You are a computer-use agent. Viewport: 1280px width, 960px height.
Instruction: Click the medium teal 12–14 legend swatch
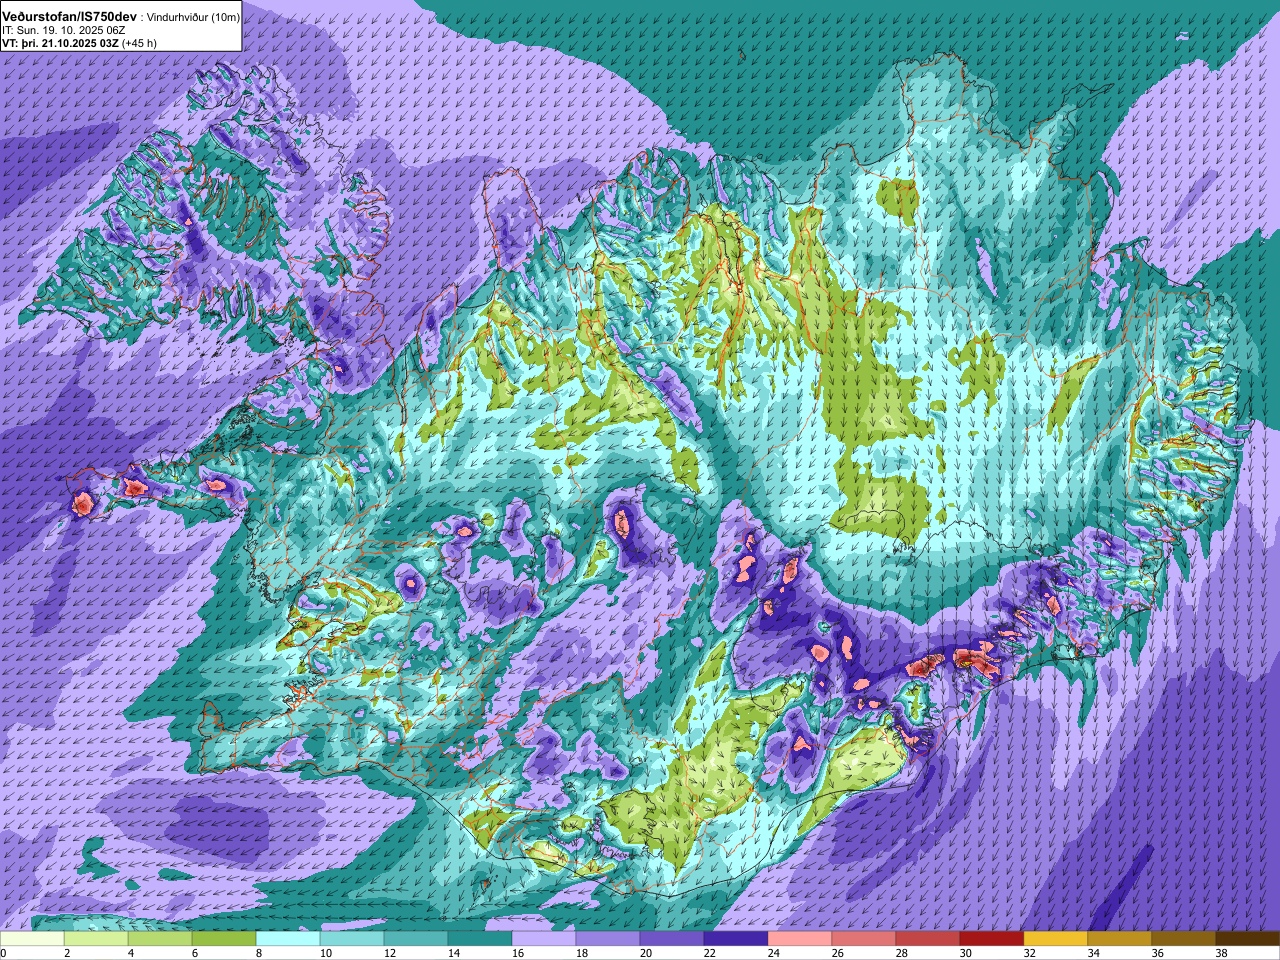click(416, 939)
